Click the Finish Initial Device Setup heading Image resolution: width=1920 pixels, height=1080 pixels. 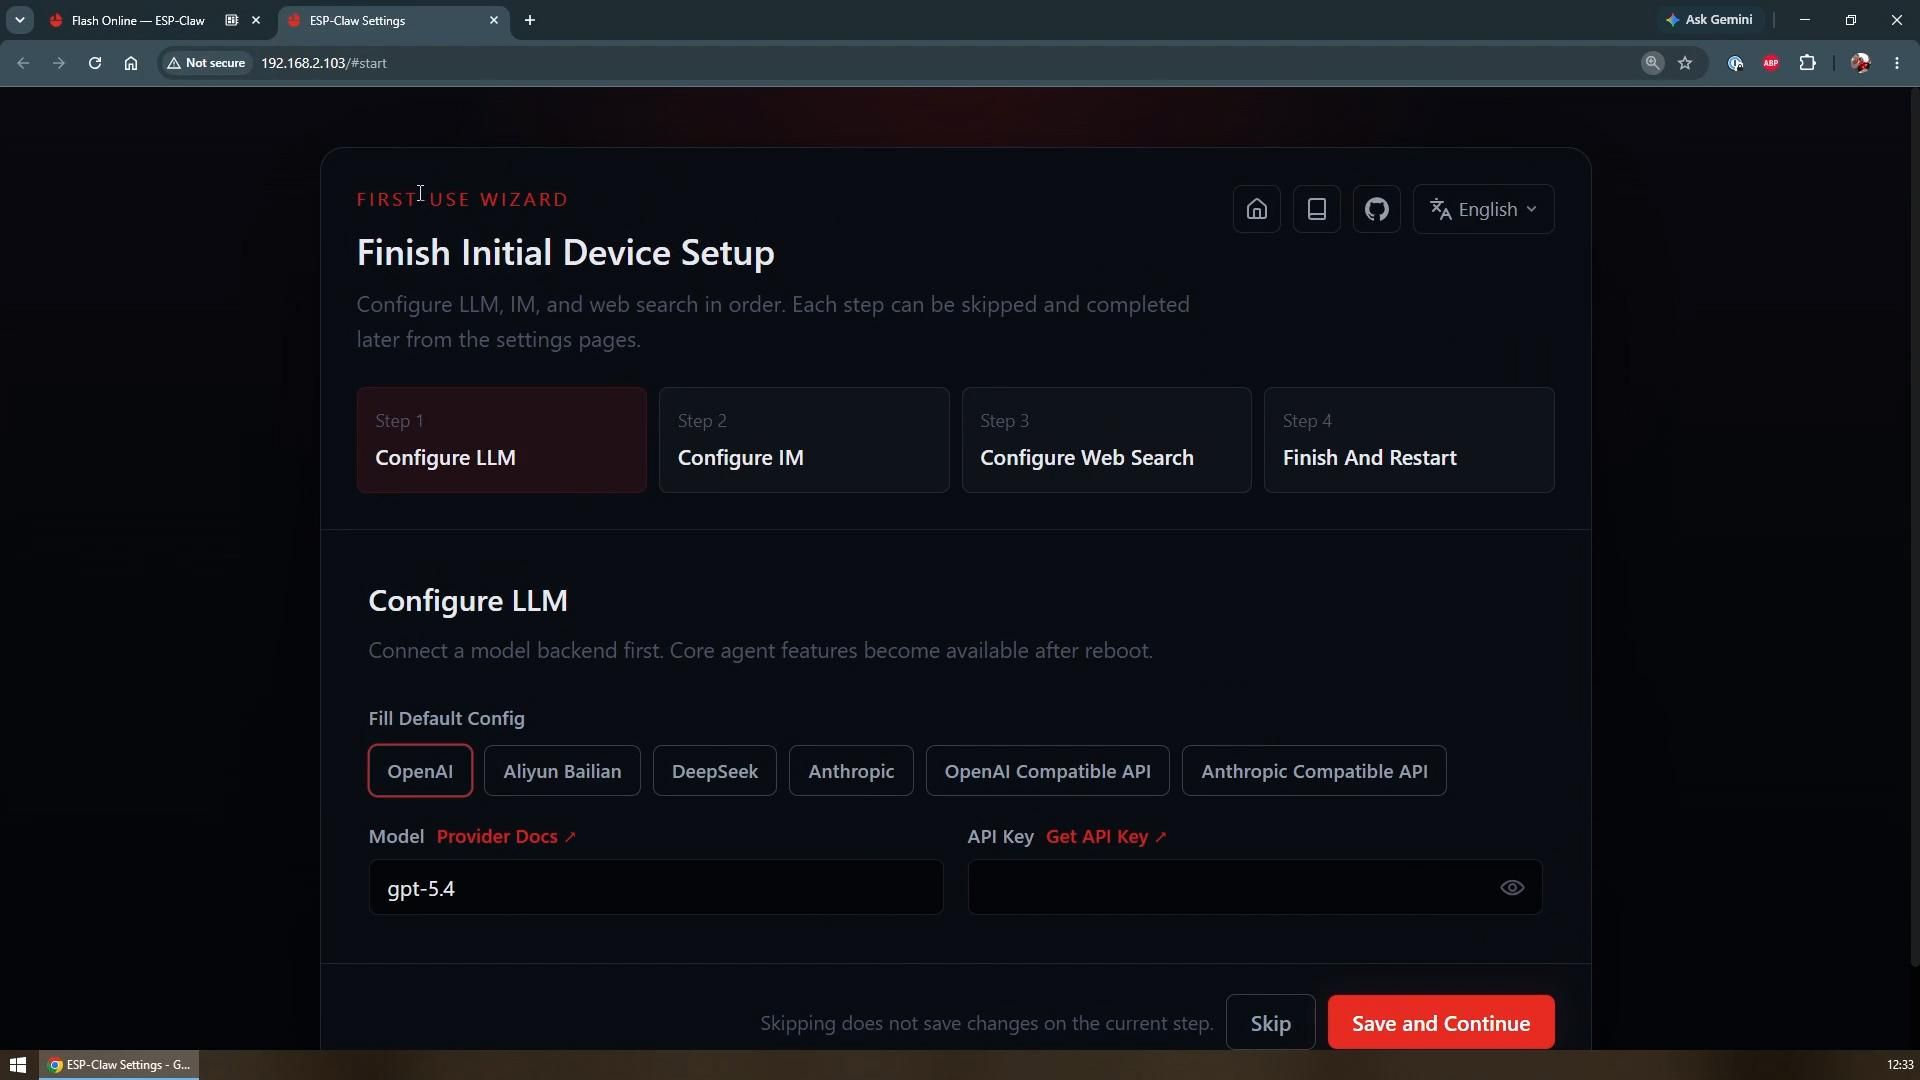point(566,252)
